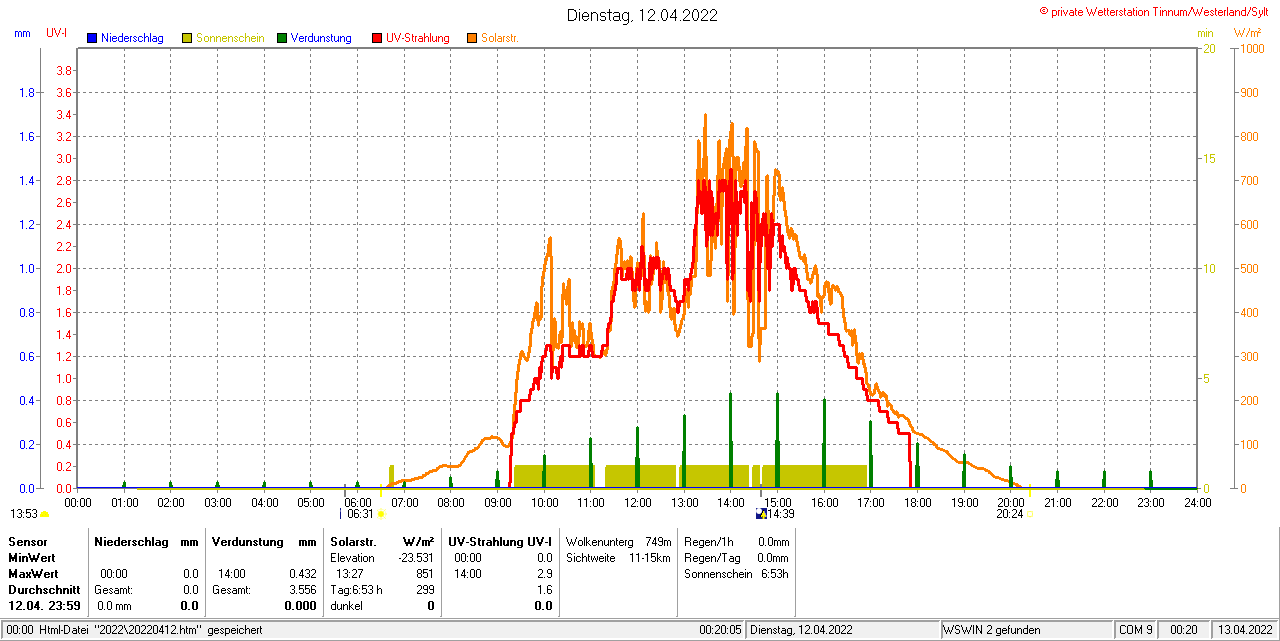Click the blue Niederschlag legend color square
Screen dimensions: 1280x641
coord(92,38)
